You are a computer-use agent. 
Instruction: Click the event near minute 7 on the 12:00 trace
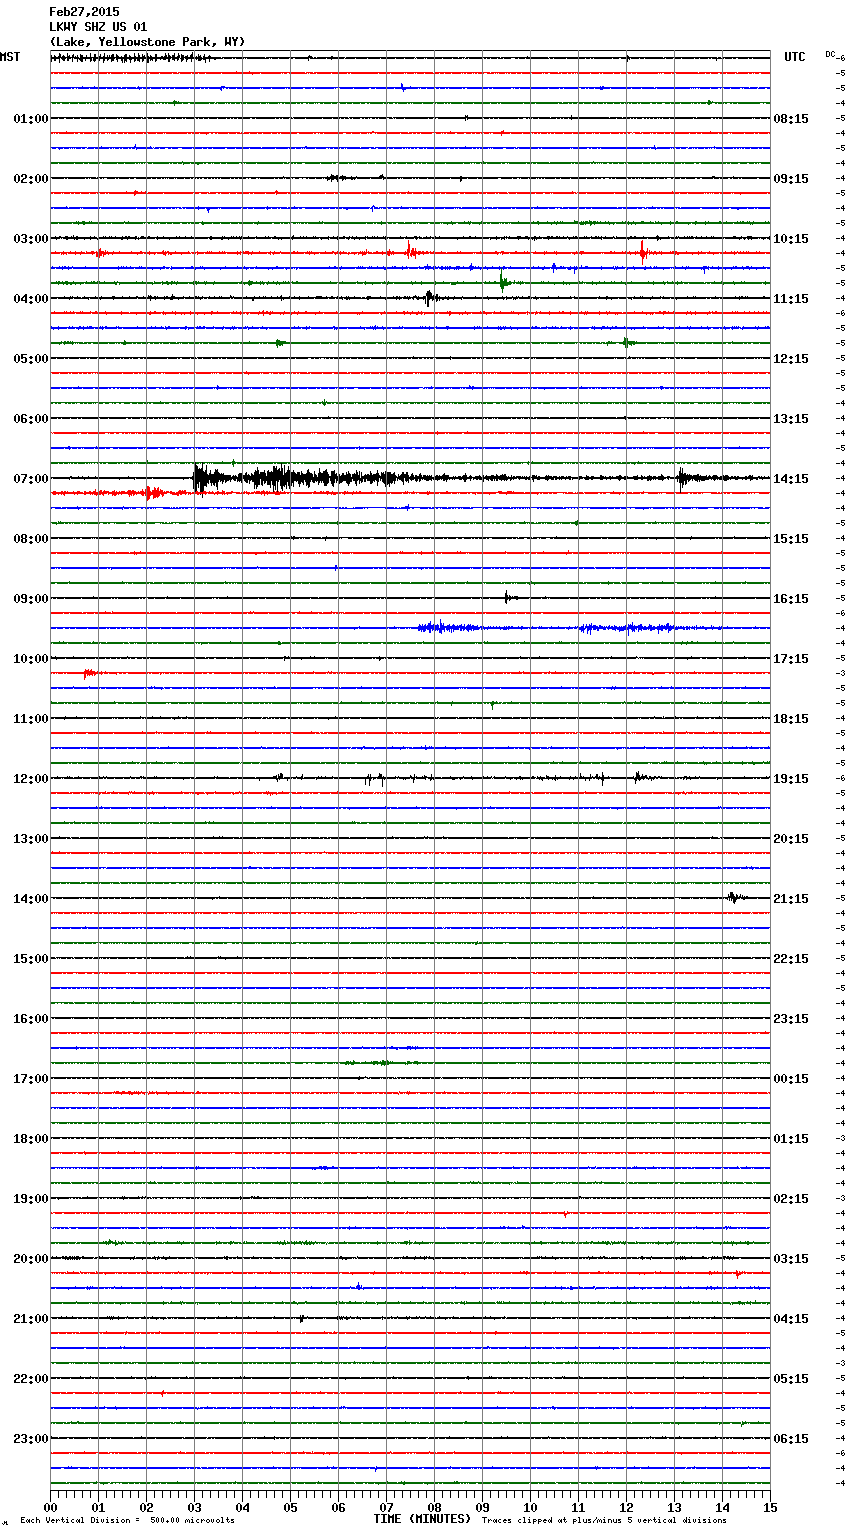click(x=375, y=778)
